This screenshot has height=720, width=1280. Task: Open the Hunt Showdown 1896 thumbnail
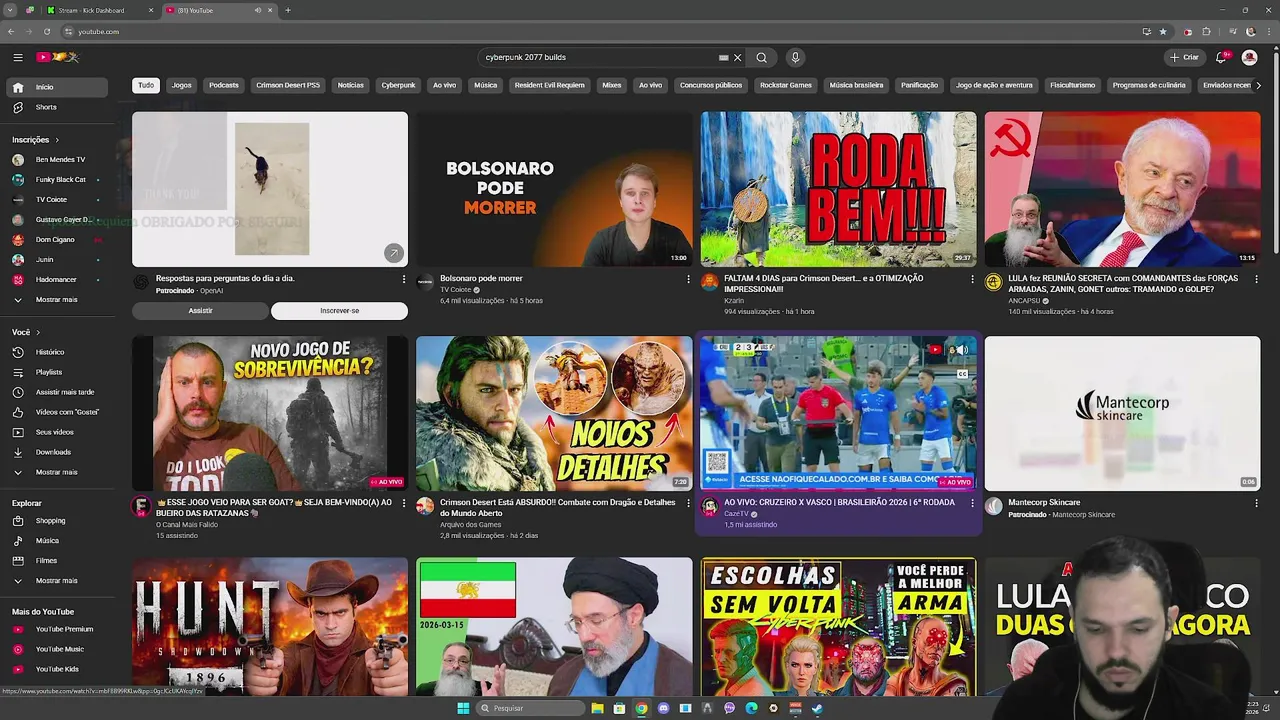(270, 626)
